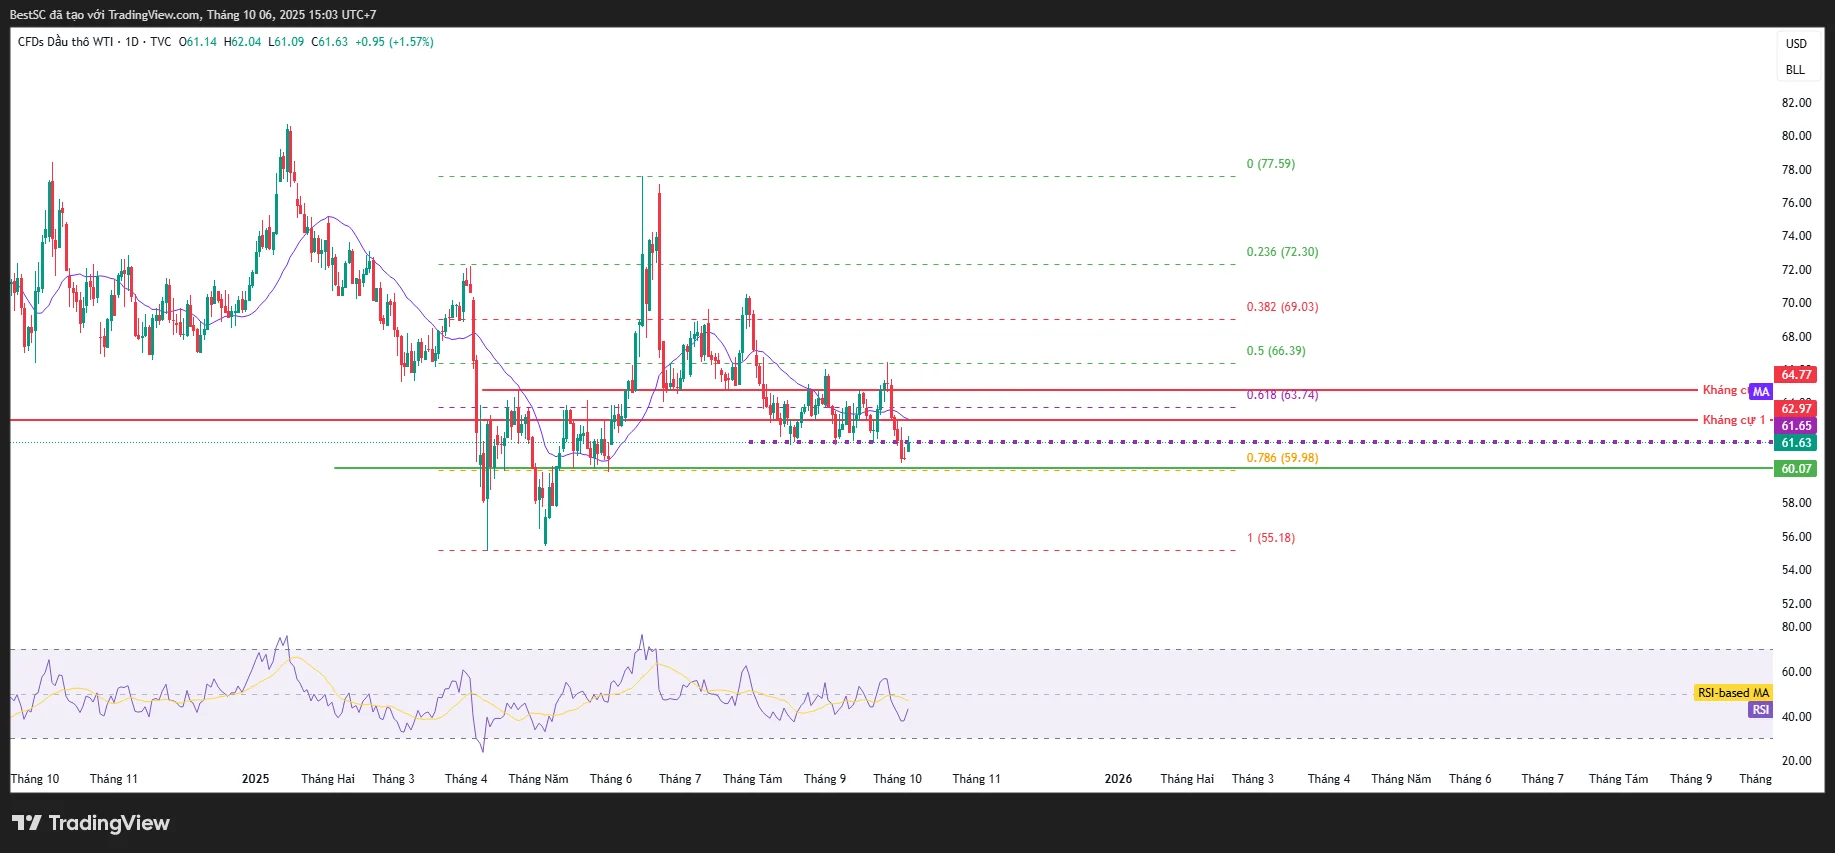1835x853 pixels.
Task: Click the Kháng cự 1 resistance label
Action: pos(1734,420)
